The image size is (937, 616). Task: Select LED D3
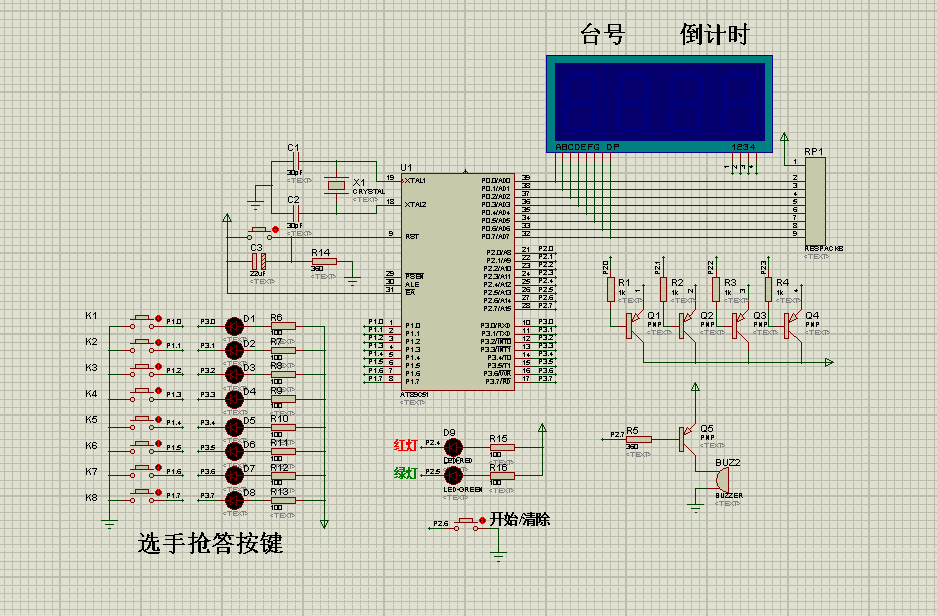(x=234, y=375)
